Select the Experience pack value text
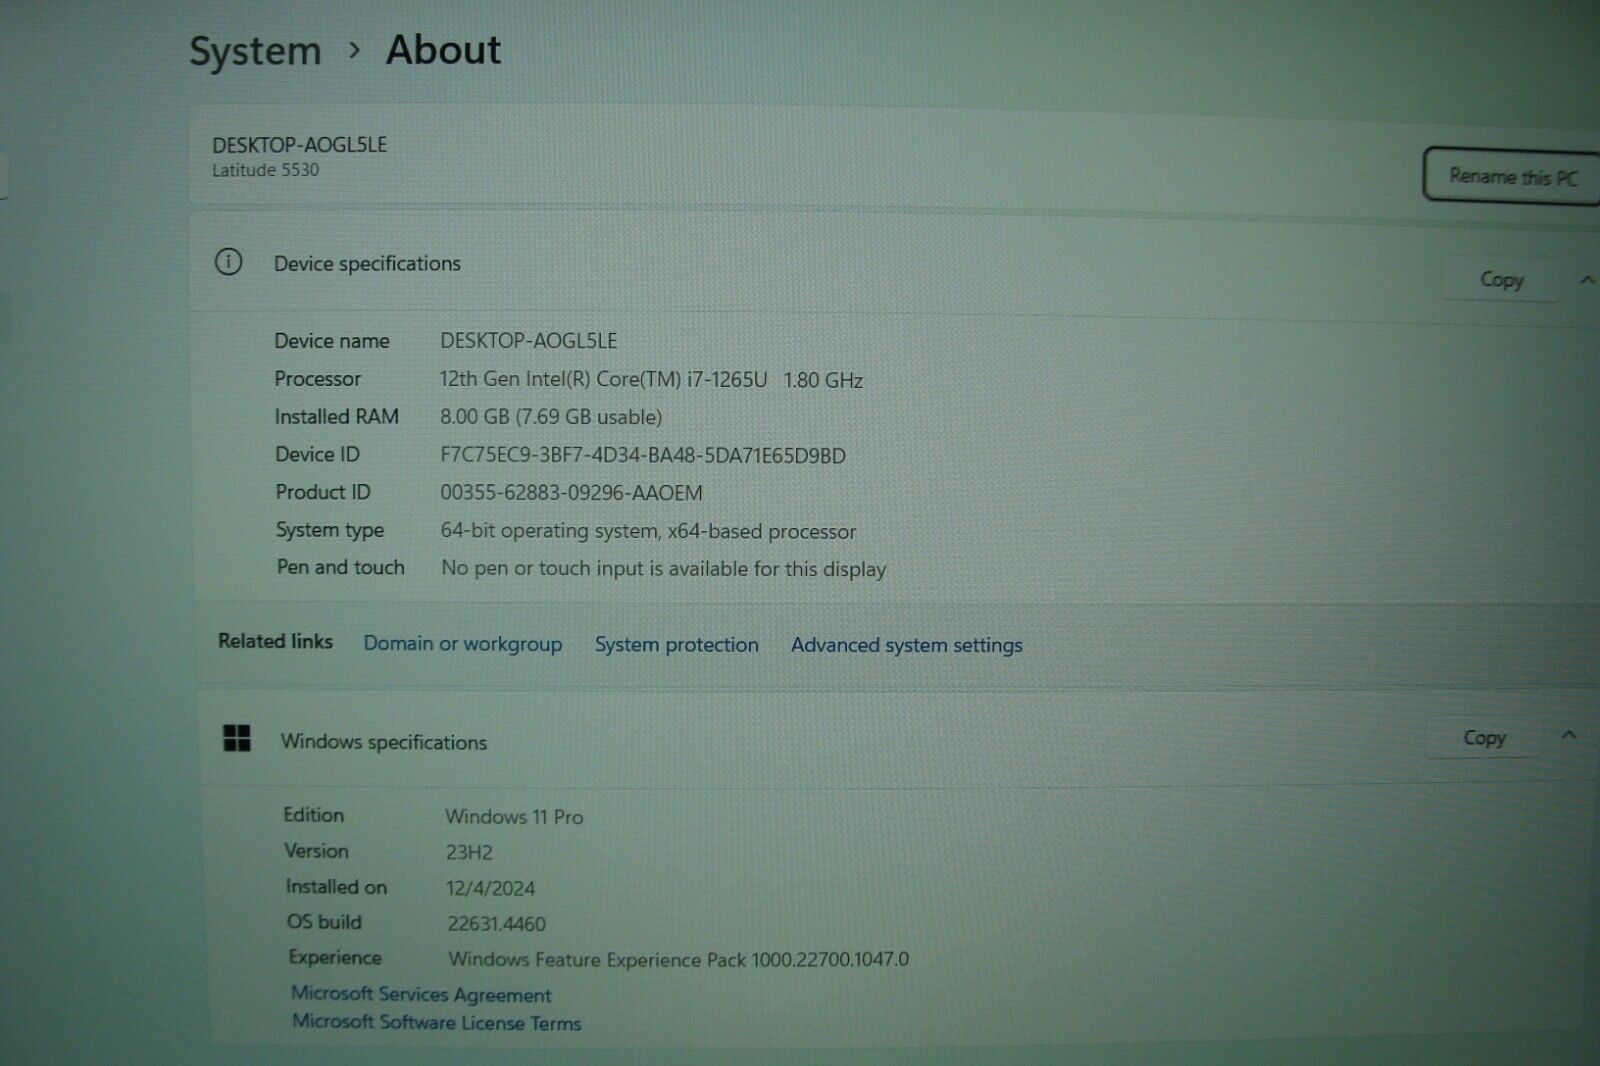This screenshot has width=1600, height=1066. (x=679, y=959)
